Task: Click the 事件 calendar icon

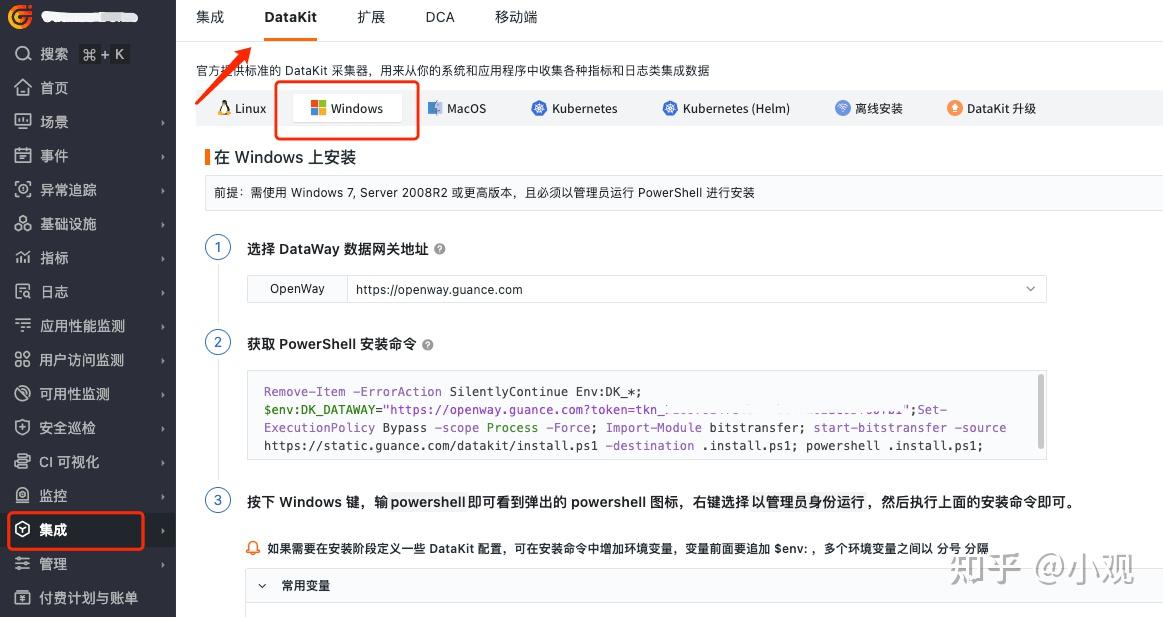Action: pos(23,155)
